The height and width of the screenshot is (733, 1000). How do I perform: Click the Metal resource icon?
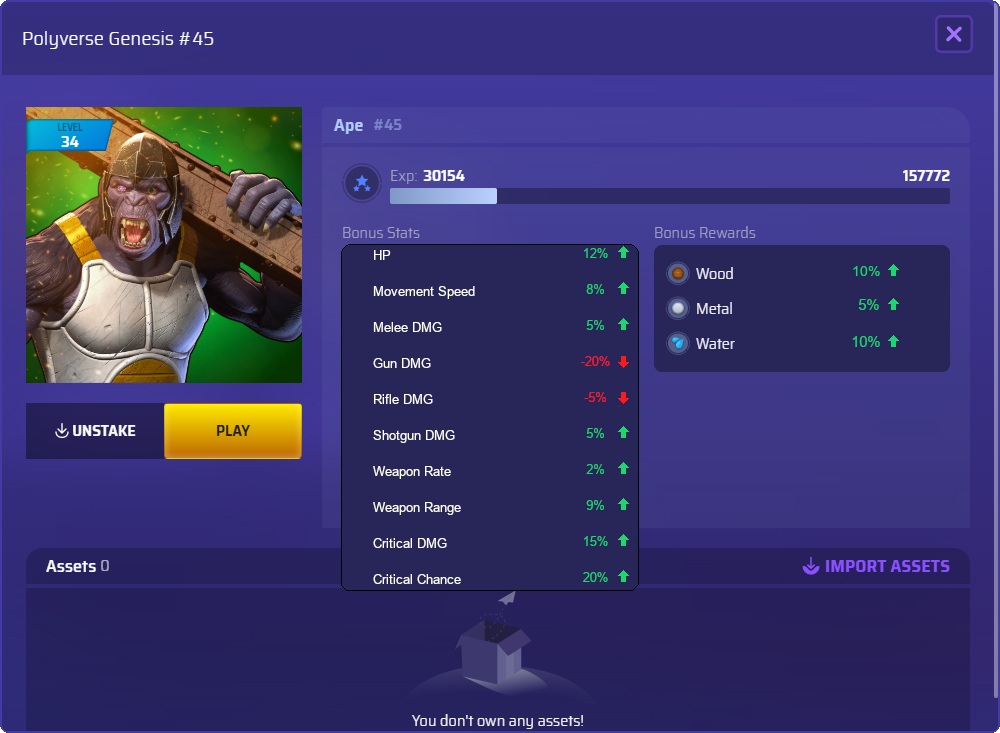[678, 309]
